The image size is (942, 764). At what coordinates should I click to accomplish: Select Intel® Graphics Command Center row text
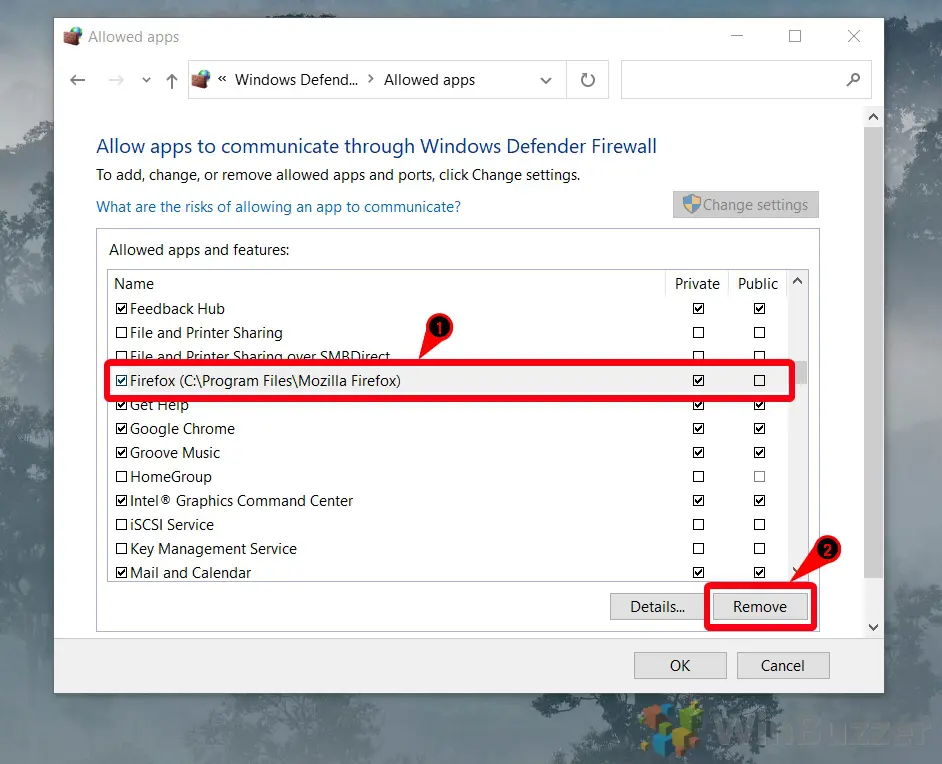click(x=241, y=501)
